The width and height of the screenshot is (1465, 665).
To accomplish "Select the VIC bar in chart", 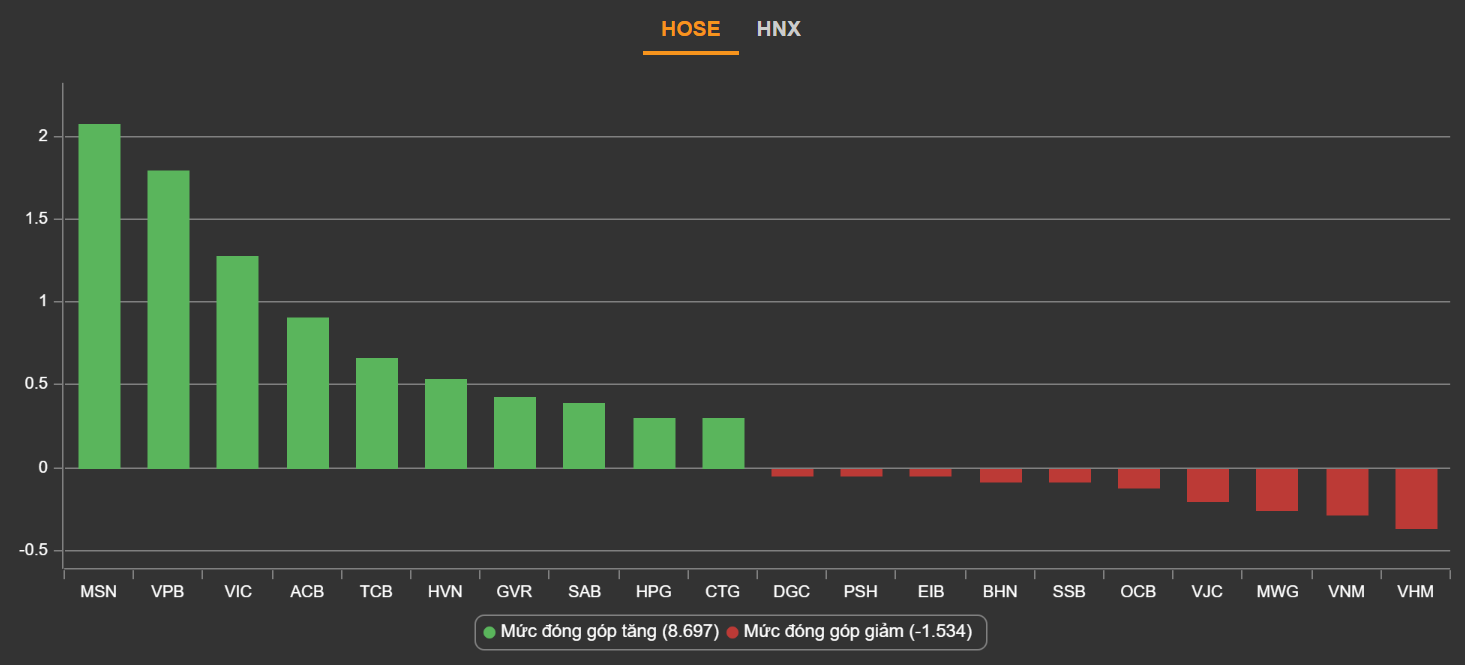I will point(238,362).
